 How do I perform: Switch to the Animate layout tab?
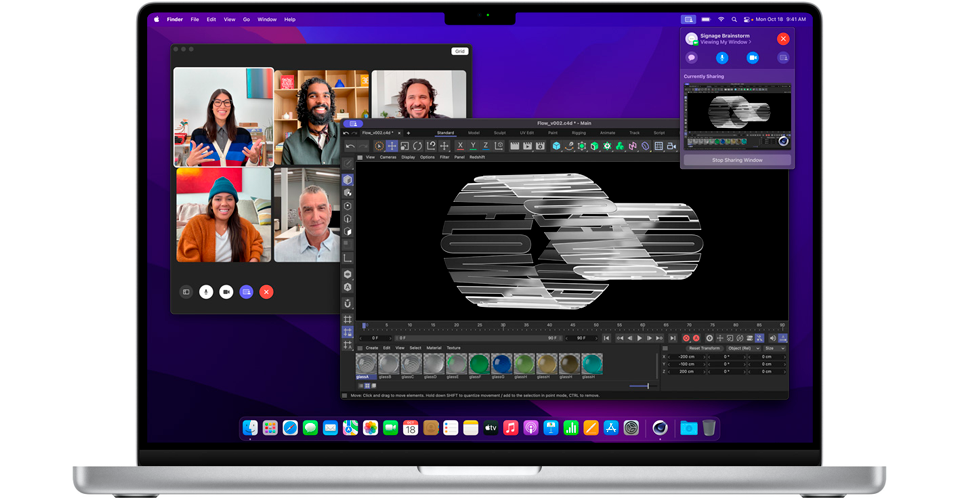[607, 133]
